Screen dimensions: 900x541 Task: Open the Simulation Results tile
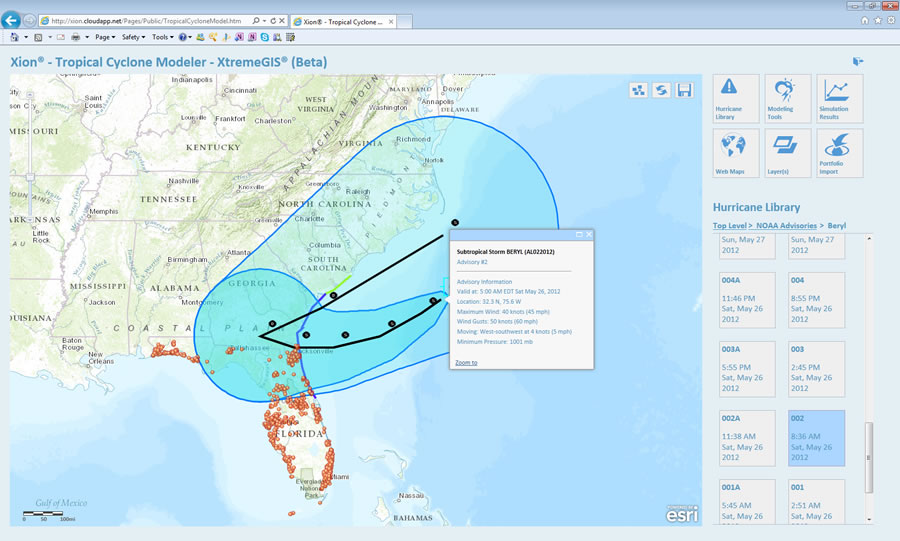click(840, 98)
